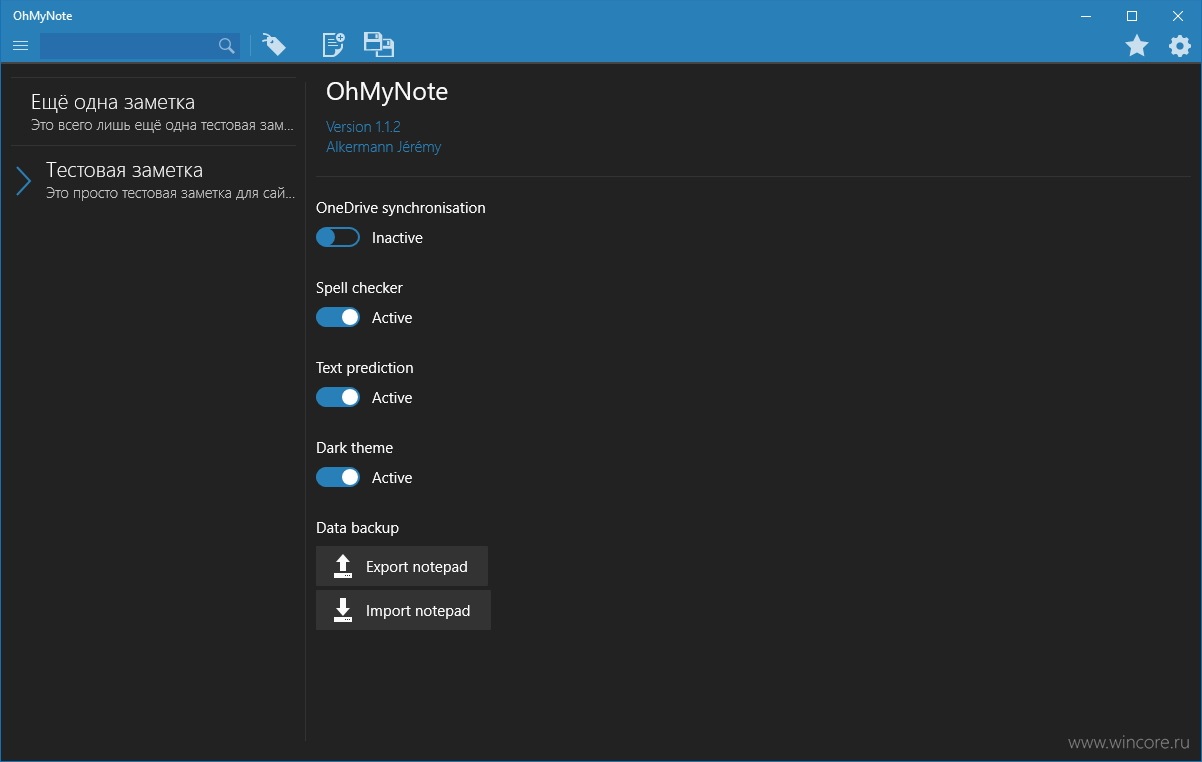The height and width of the screenshot is (762, 1202).
Task: Click Export notepad button
Action: (402, 566)
